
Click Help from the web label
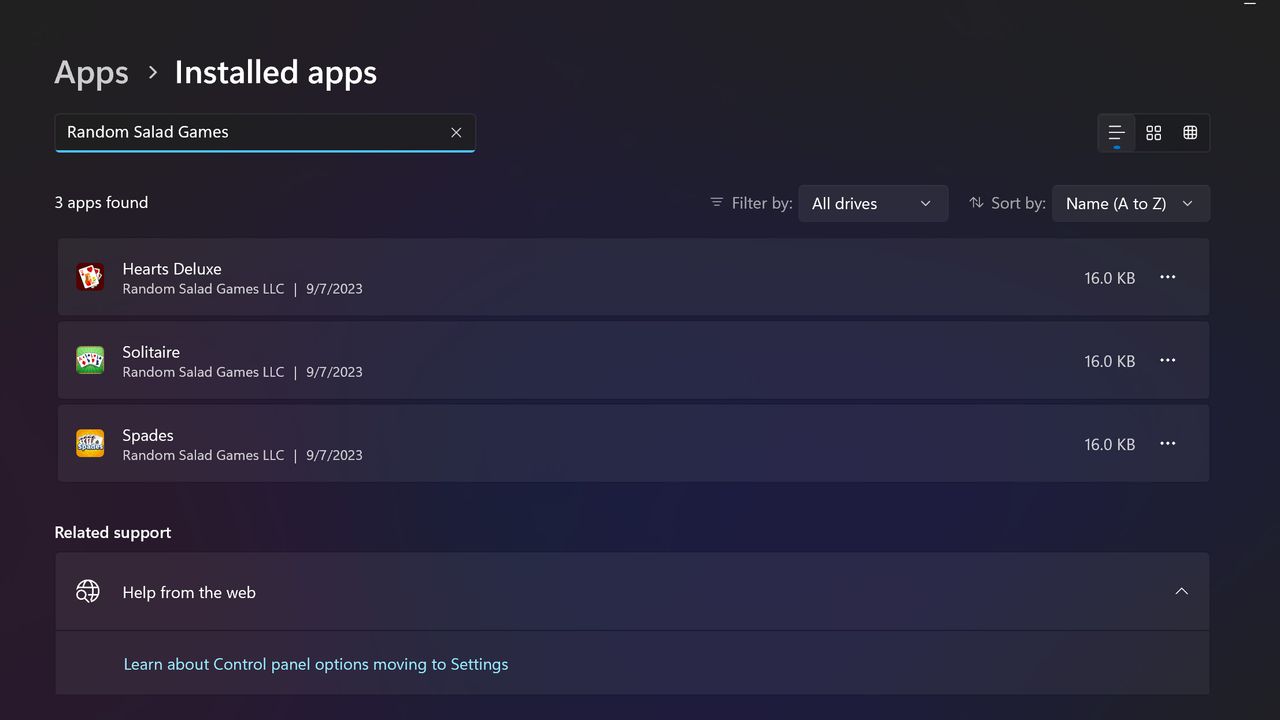[189, 592]
